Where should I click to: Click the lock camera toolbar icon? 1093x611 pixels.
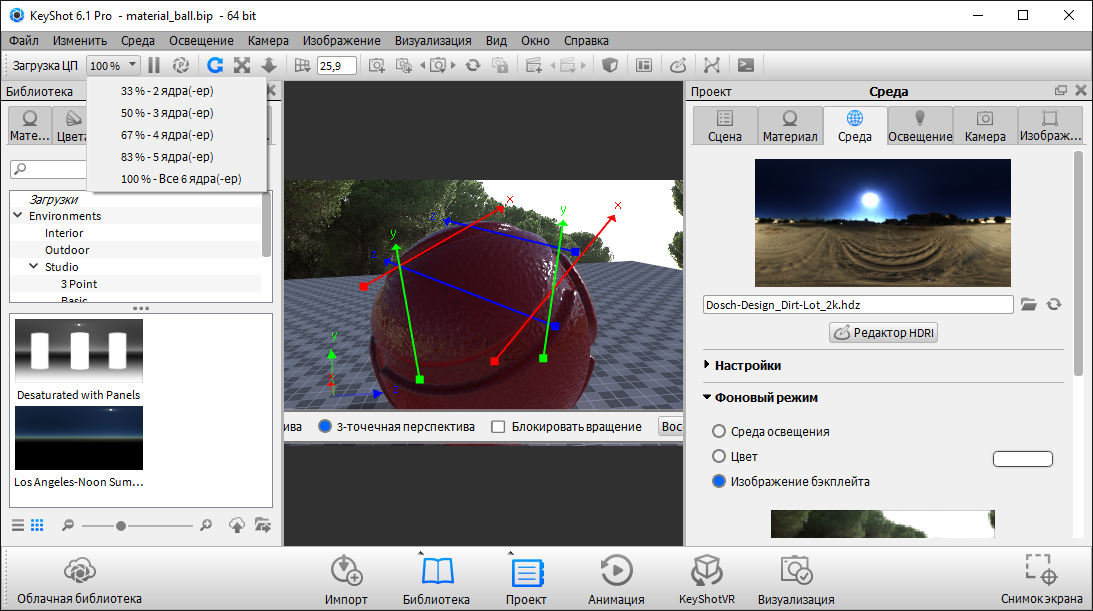click(x=500, y=65)
